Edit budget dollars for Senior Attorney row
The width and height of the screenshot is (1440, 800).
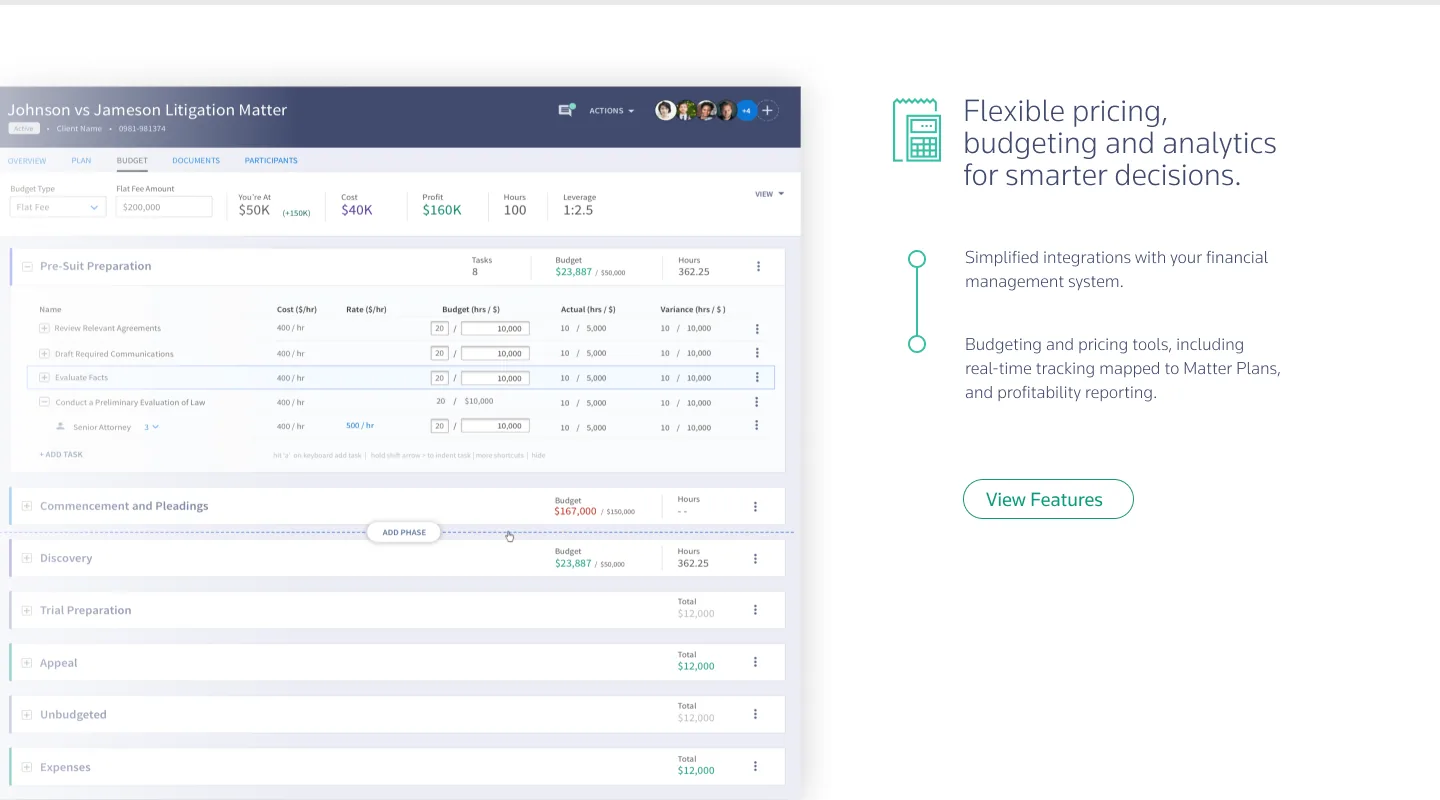click(x=495, y=426)
